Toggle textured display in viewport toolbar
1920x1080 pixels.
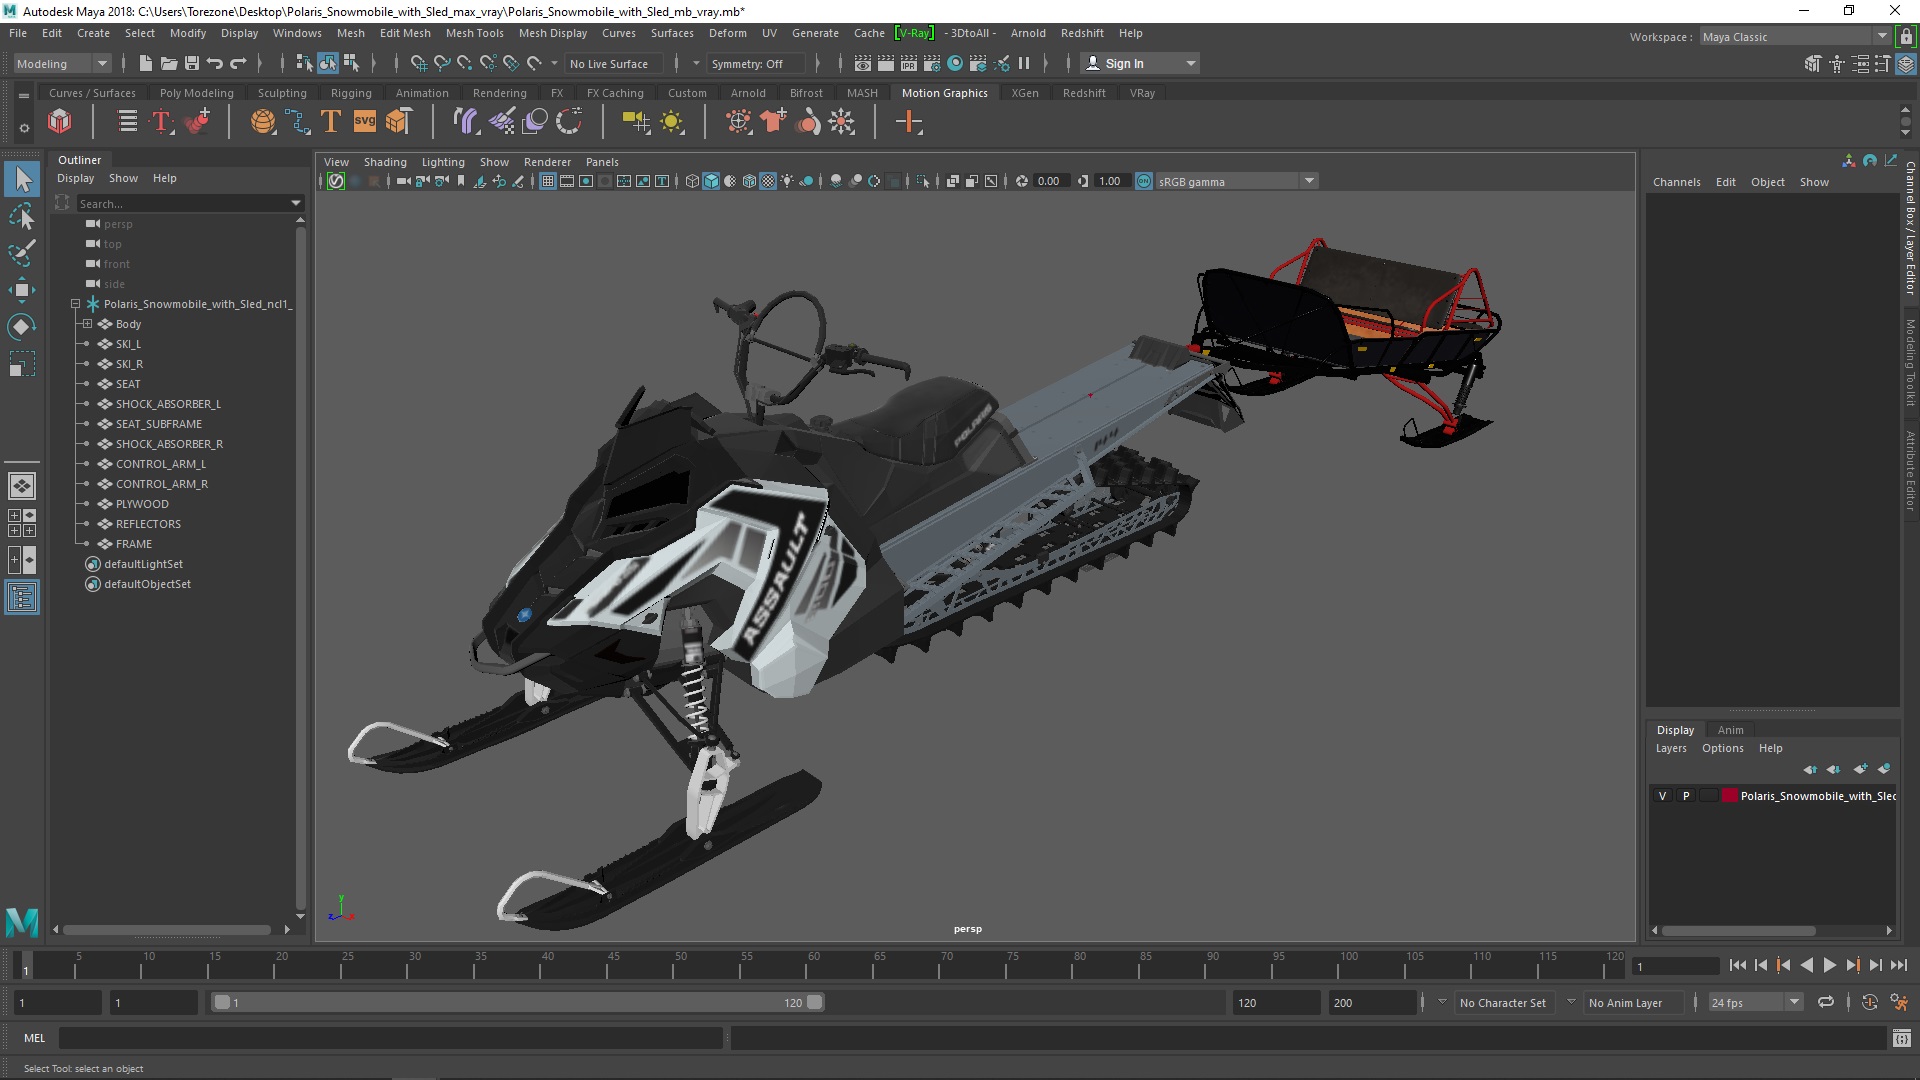768,181
